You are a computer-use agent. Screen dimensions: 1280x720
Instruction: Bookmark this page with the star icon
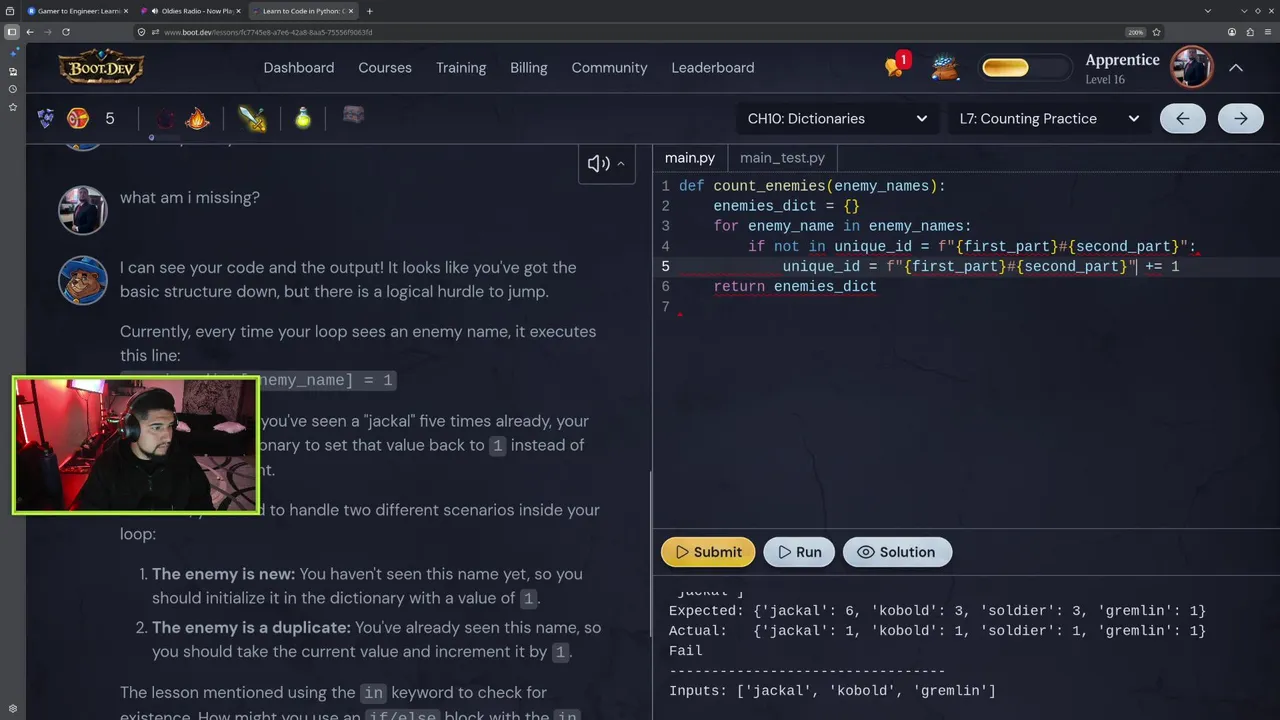click(x=1158, y=32)
